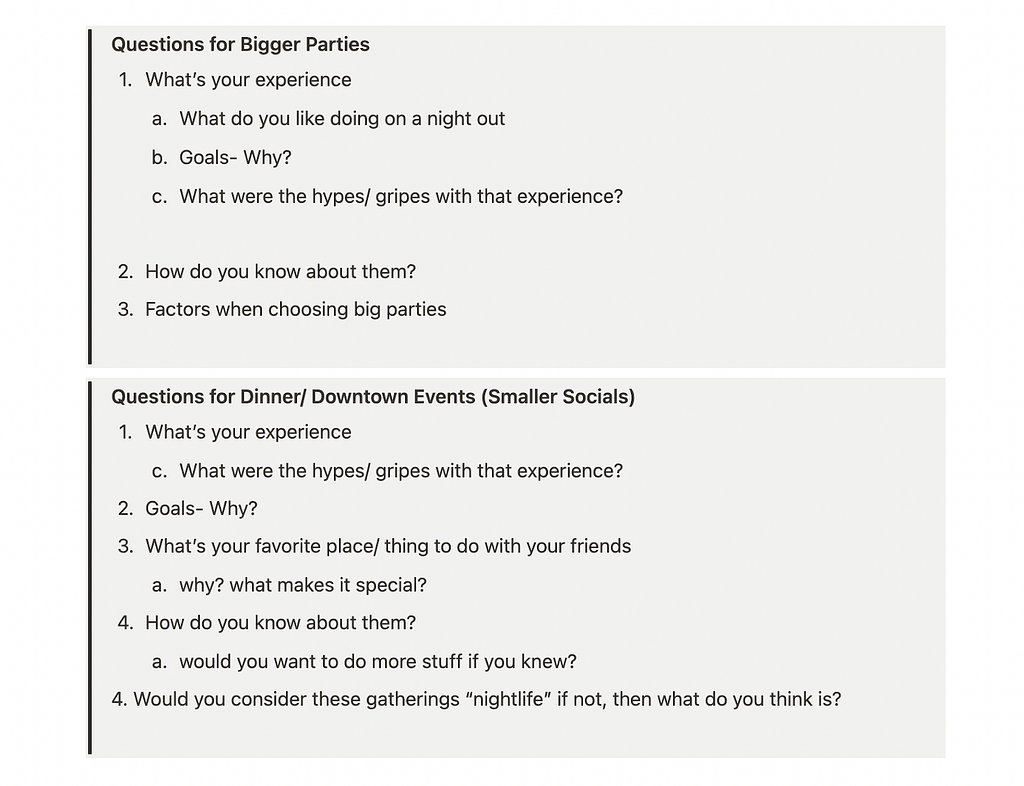Image resolution: width=1024 pixels, height=786 pixels.
Task: Click the 'Questions for Bigger Parties' heading
Action: click(240, 44)
